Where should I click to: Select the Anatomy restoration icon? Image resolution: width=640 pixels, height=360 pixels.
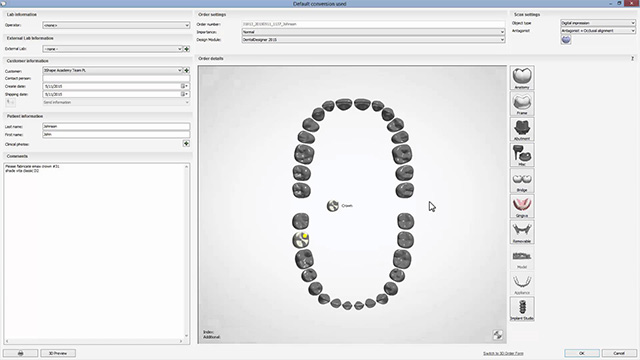pyautogui.click(x=522, y=78)
